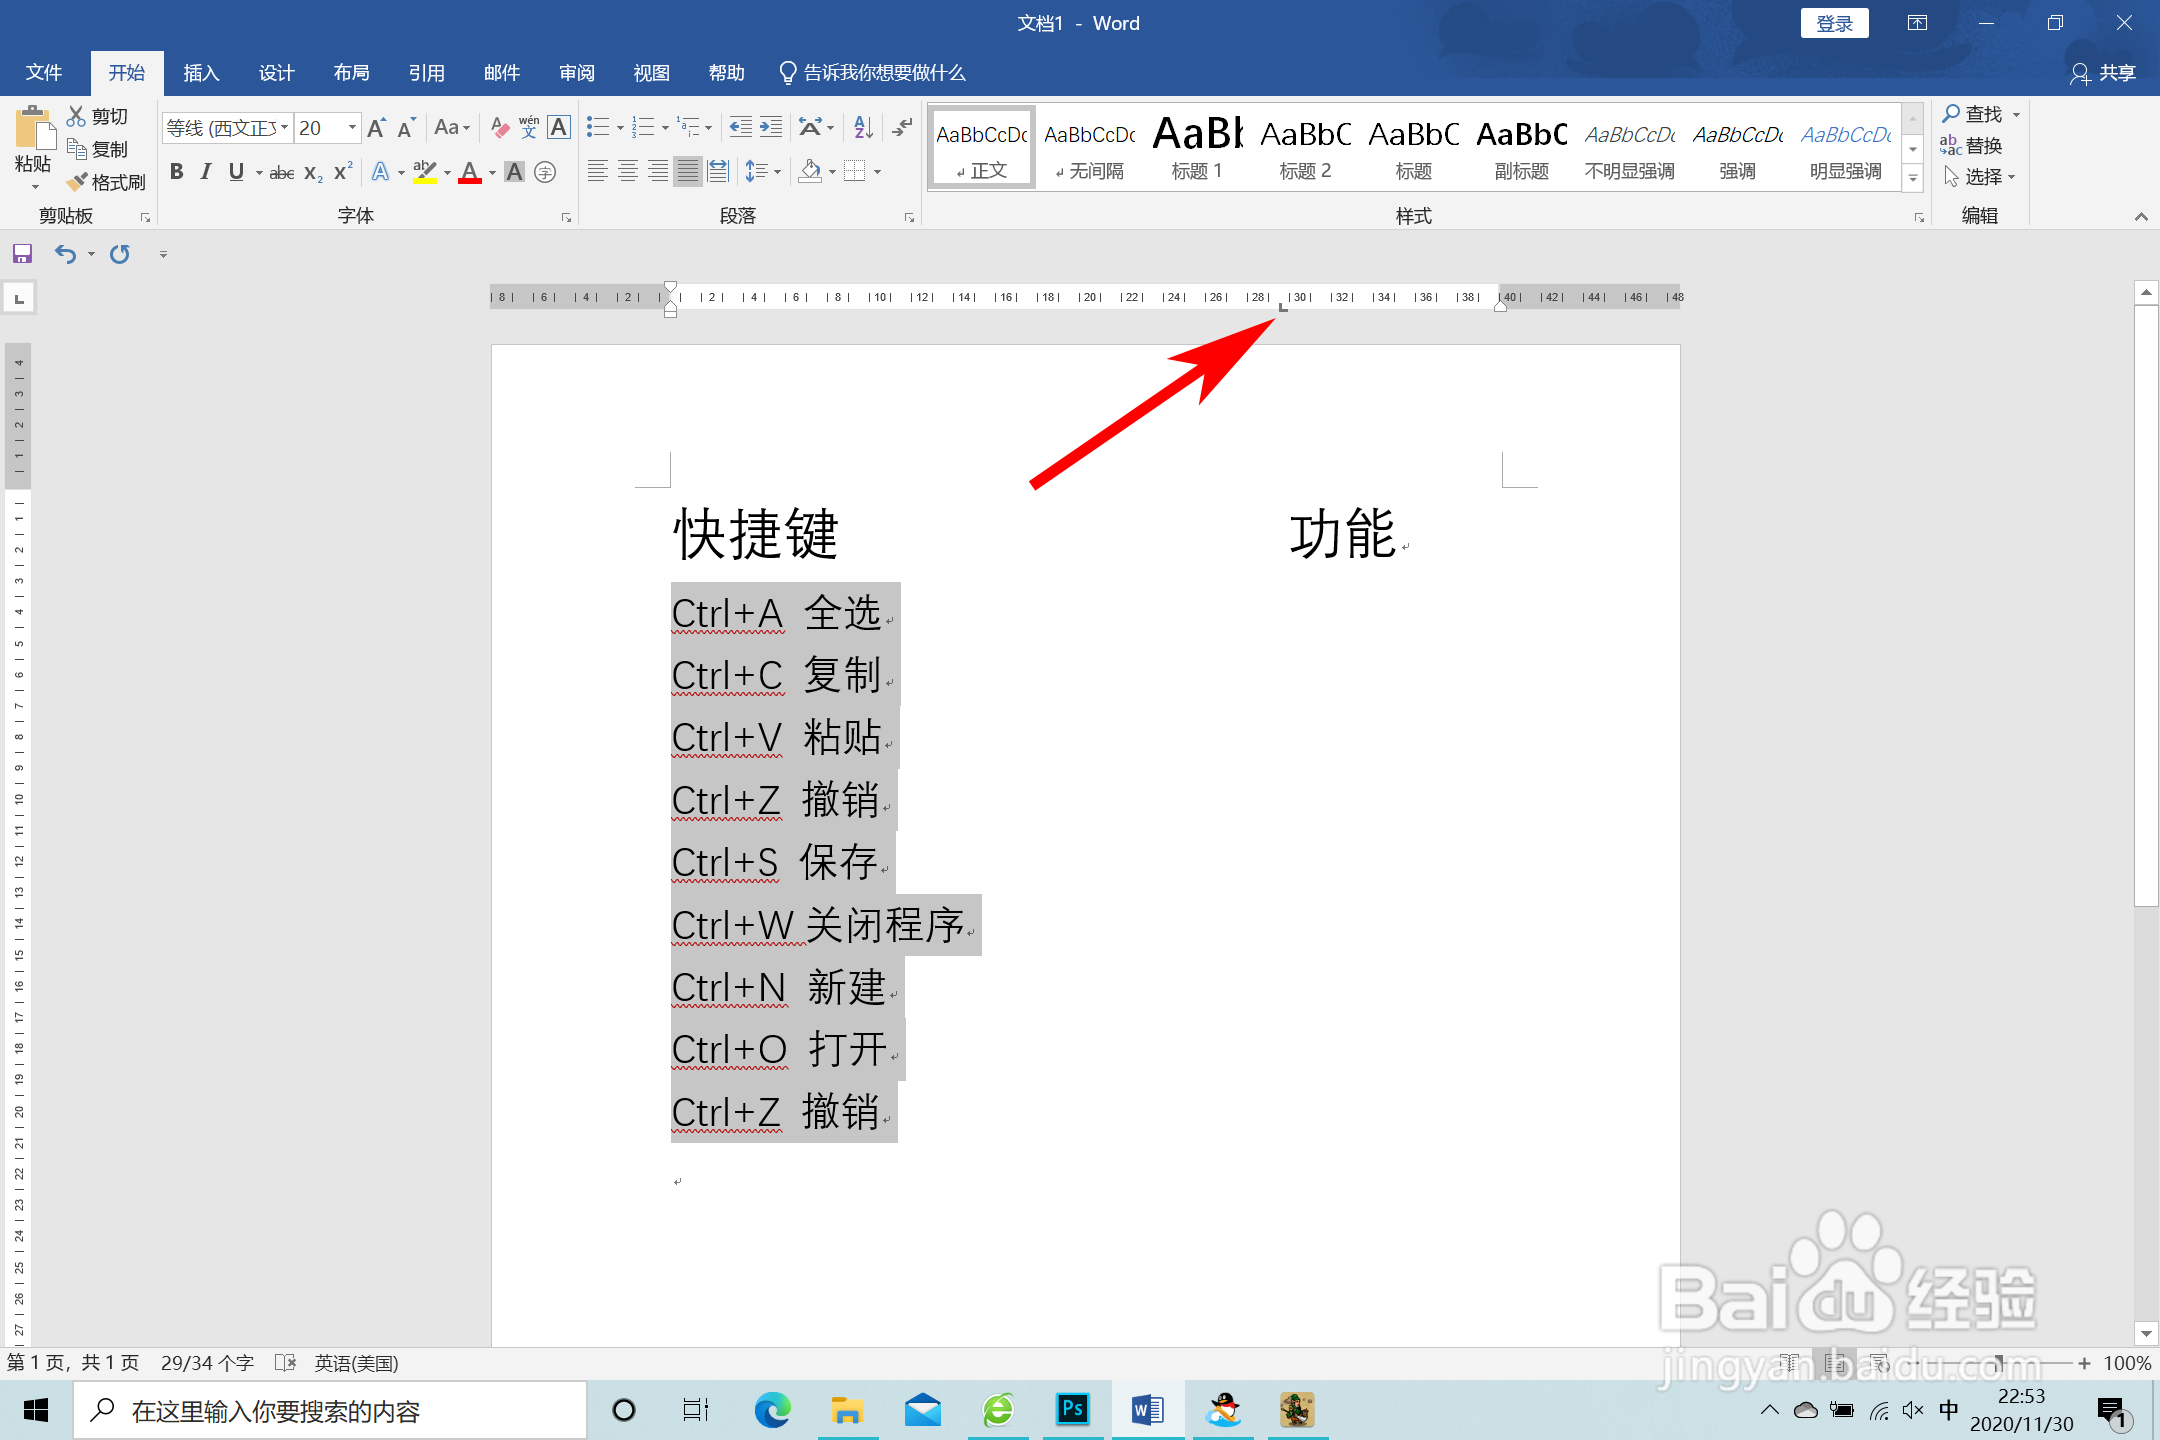2160x1440 pixels.
Task: Choose red font color swatch
Action: pyautogui.click(x=470, y=172)
